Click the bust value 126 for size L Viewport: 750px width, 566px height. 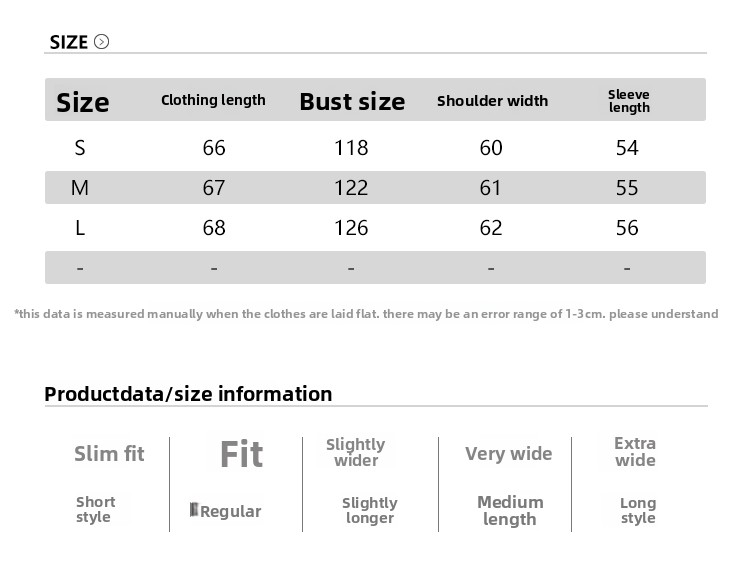click(351, 228)
